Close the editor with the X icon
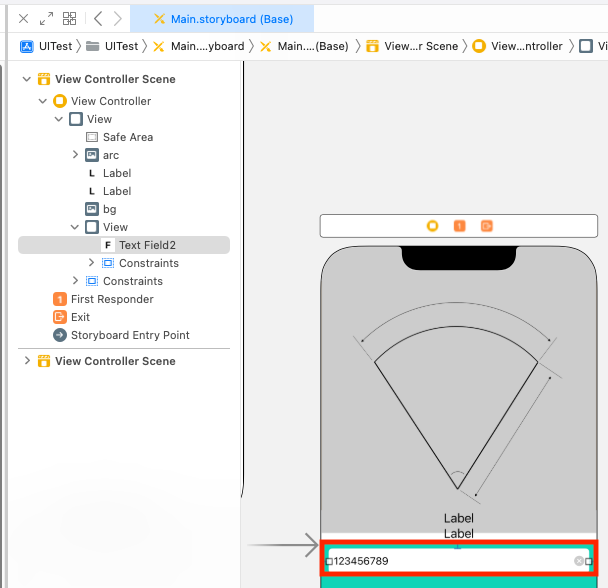Viewport: 608px width, 588px height. pyautogui.click(x=24, y=19)
